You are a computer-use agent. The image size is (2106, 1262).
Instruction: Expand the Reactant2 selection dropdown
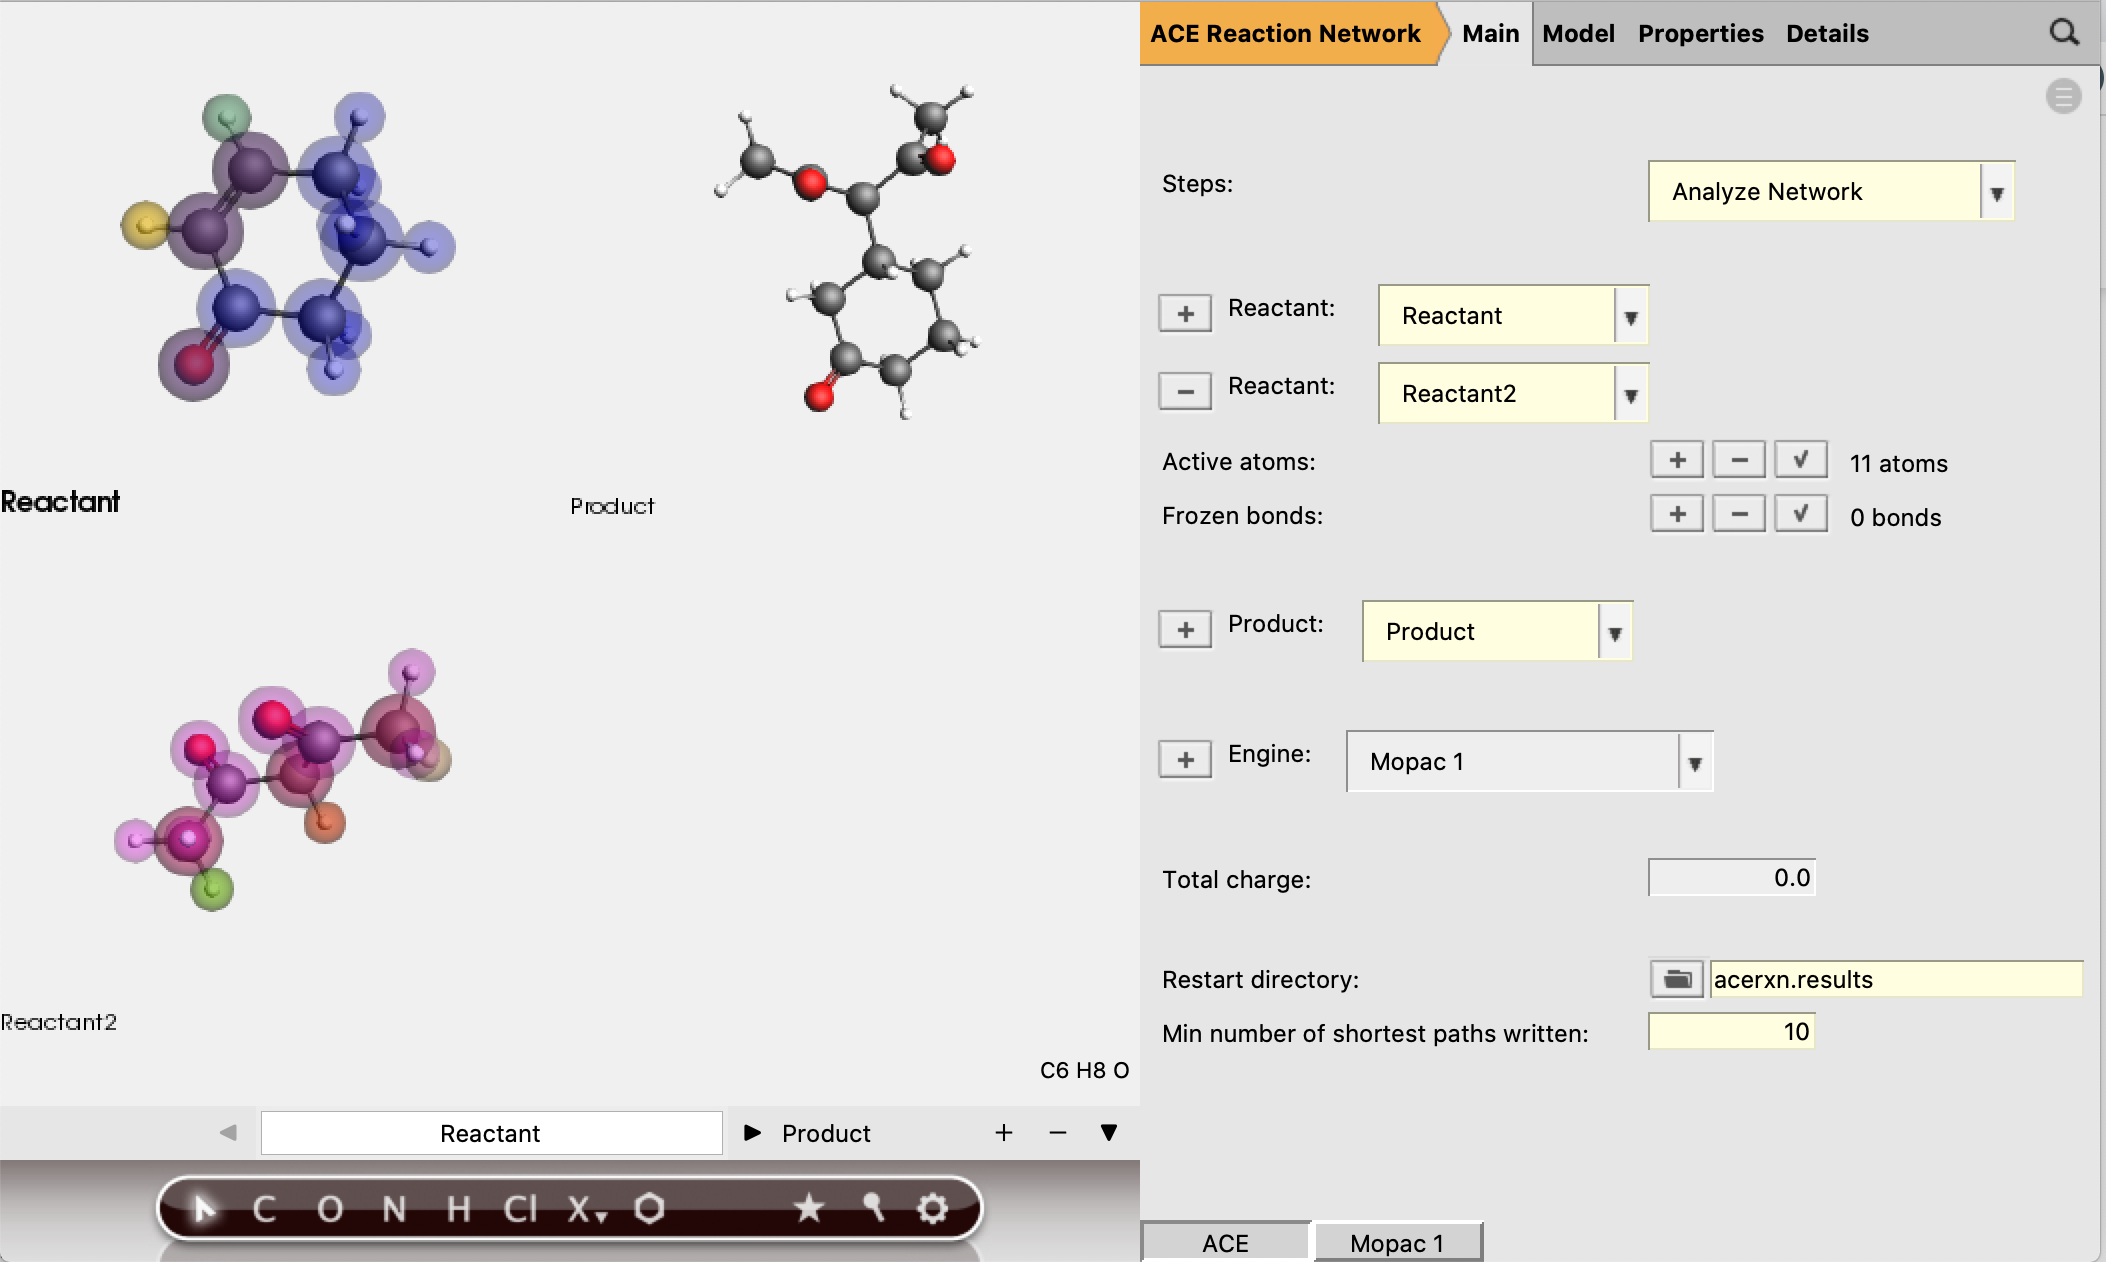[x=1632, y=393]
